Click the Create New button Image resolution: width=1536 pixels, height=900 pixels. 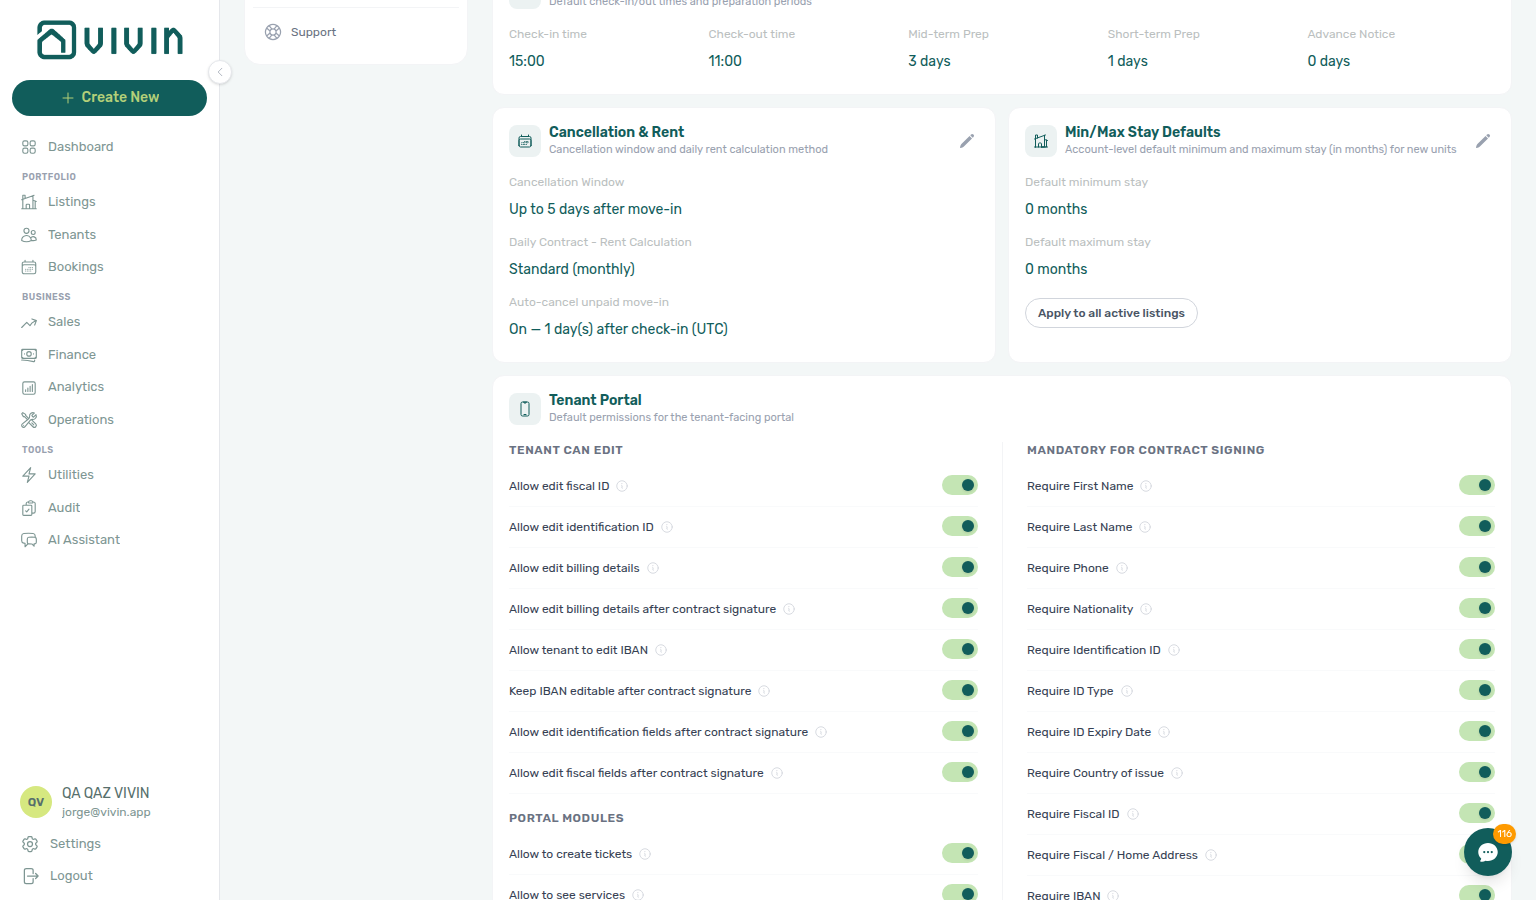[109, 98]
